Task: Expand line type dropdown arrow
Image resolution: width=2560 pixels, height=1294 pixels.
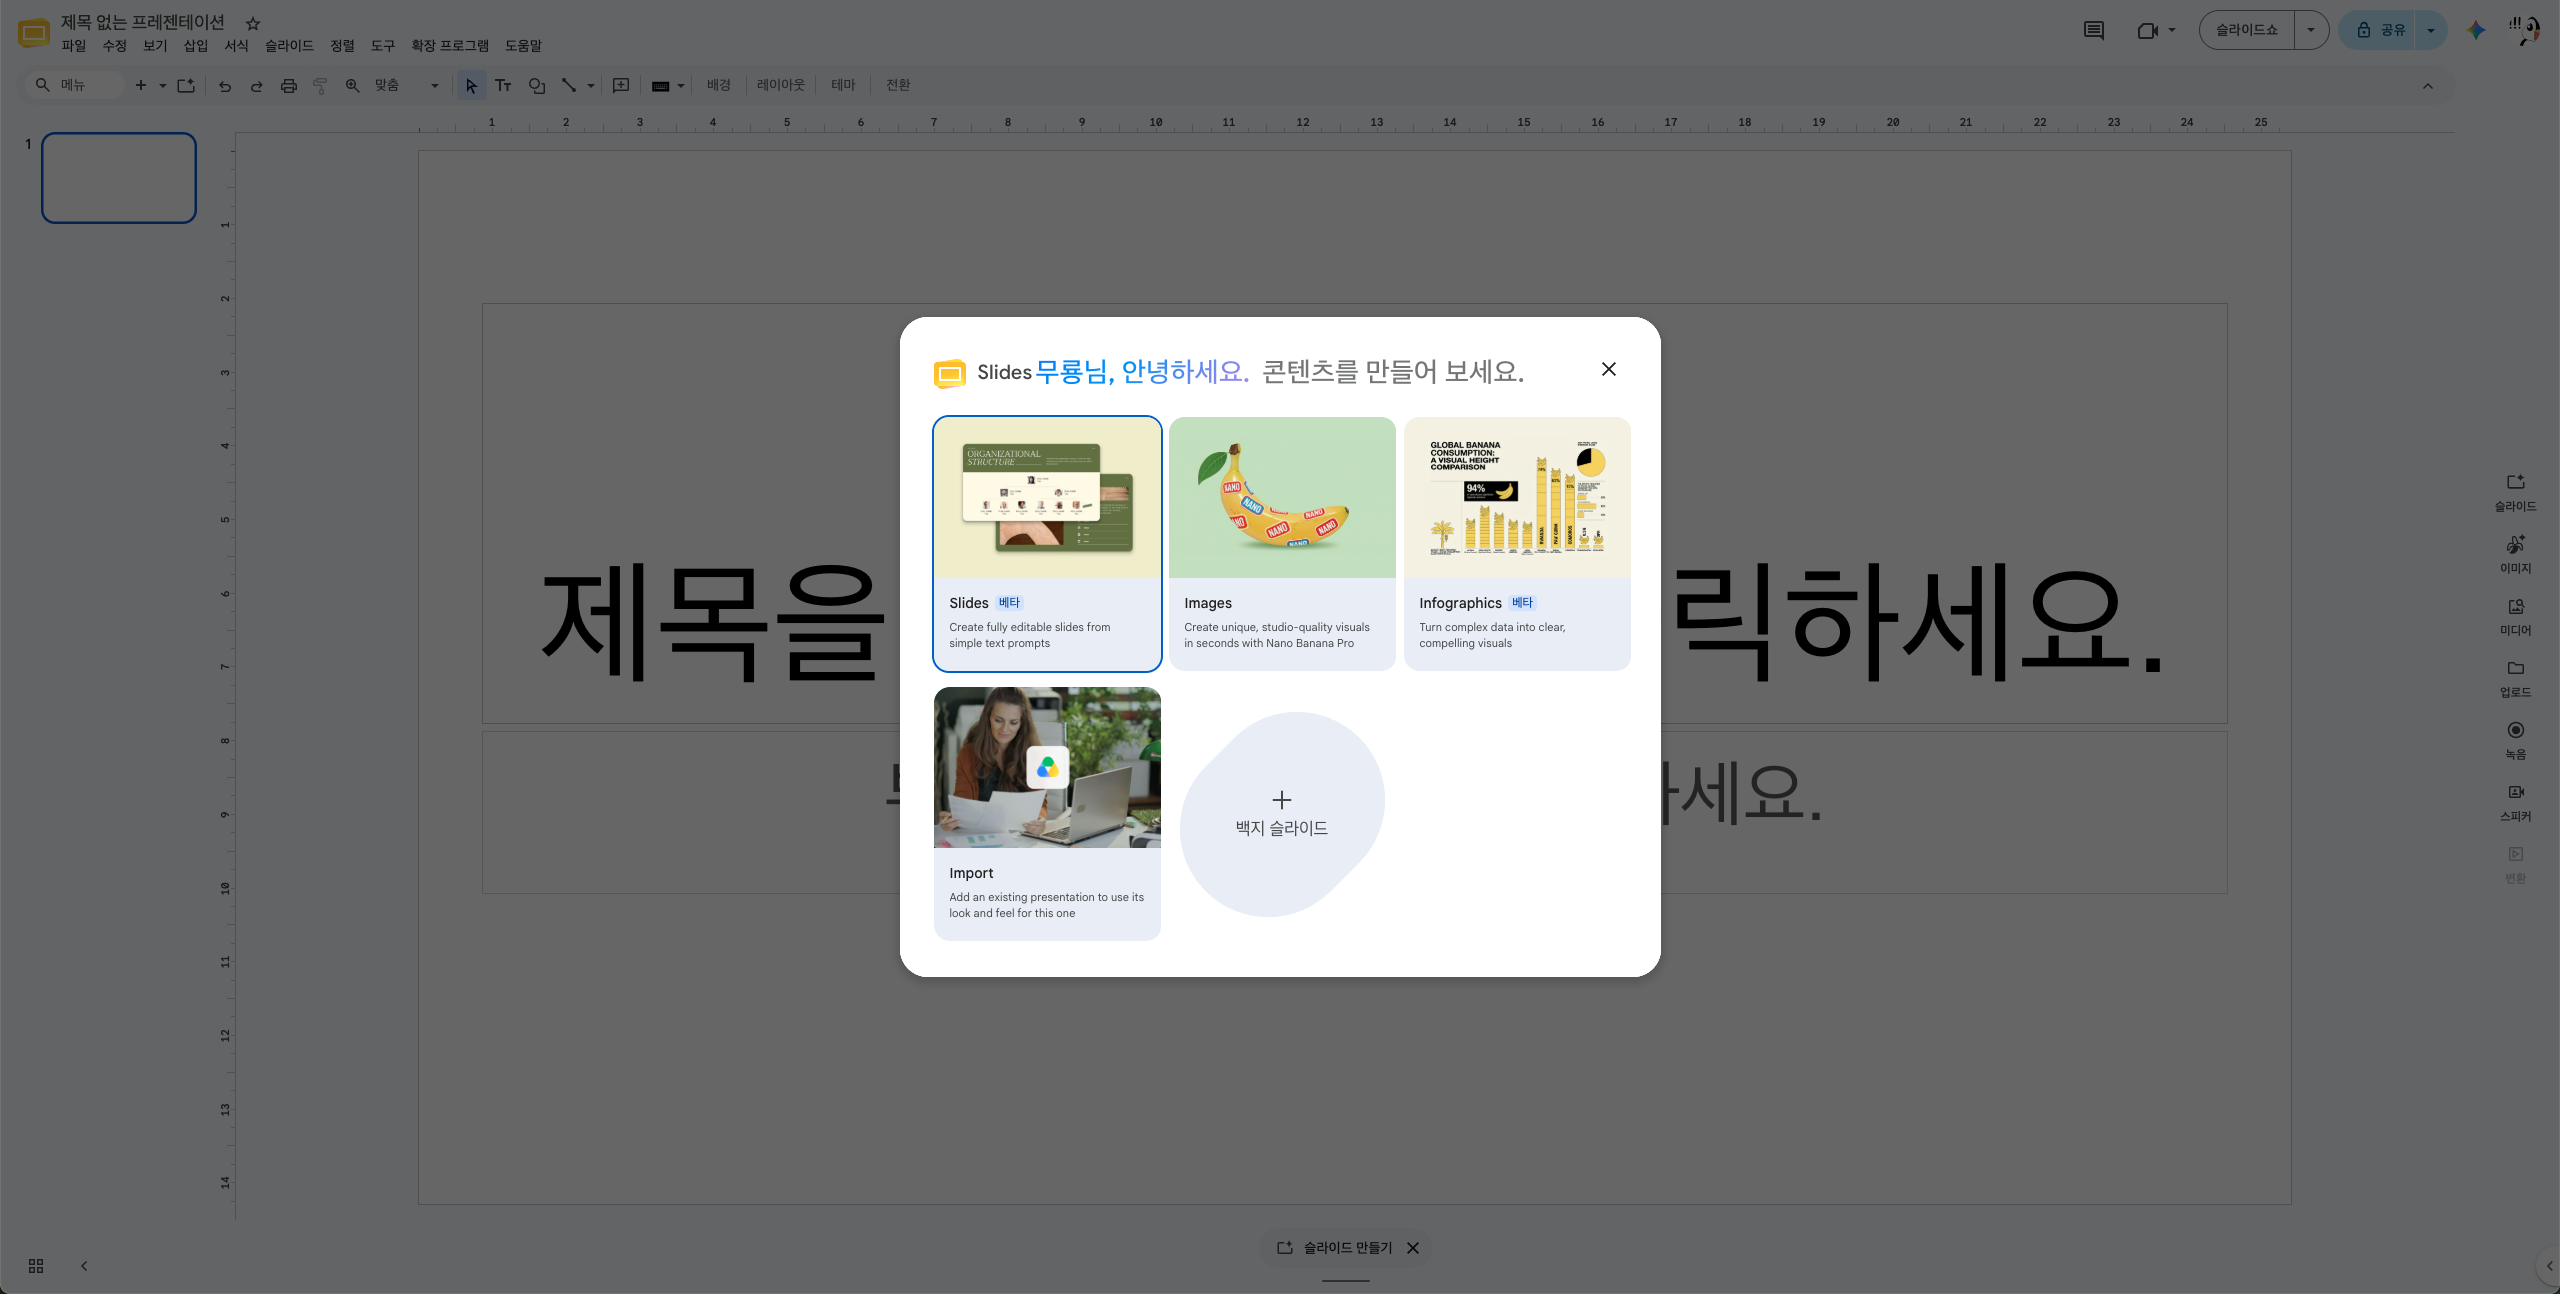Action: click(591, 86)
